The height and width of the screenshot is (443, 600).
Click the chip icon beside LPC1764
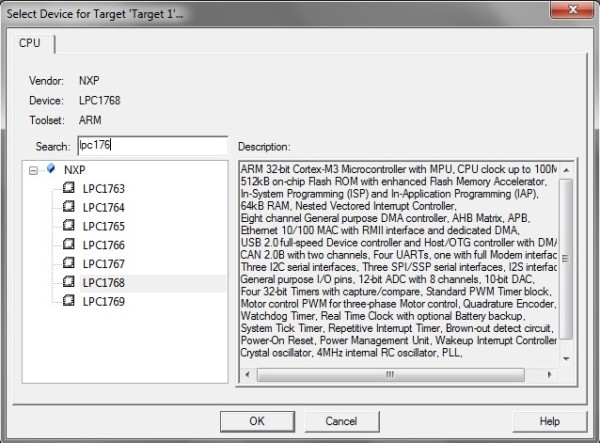point(69,207)
